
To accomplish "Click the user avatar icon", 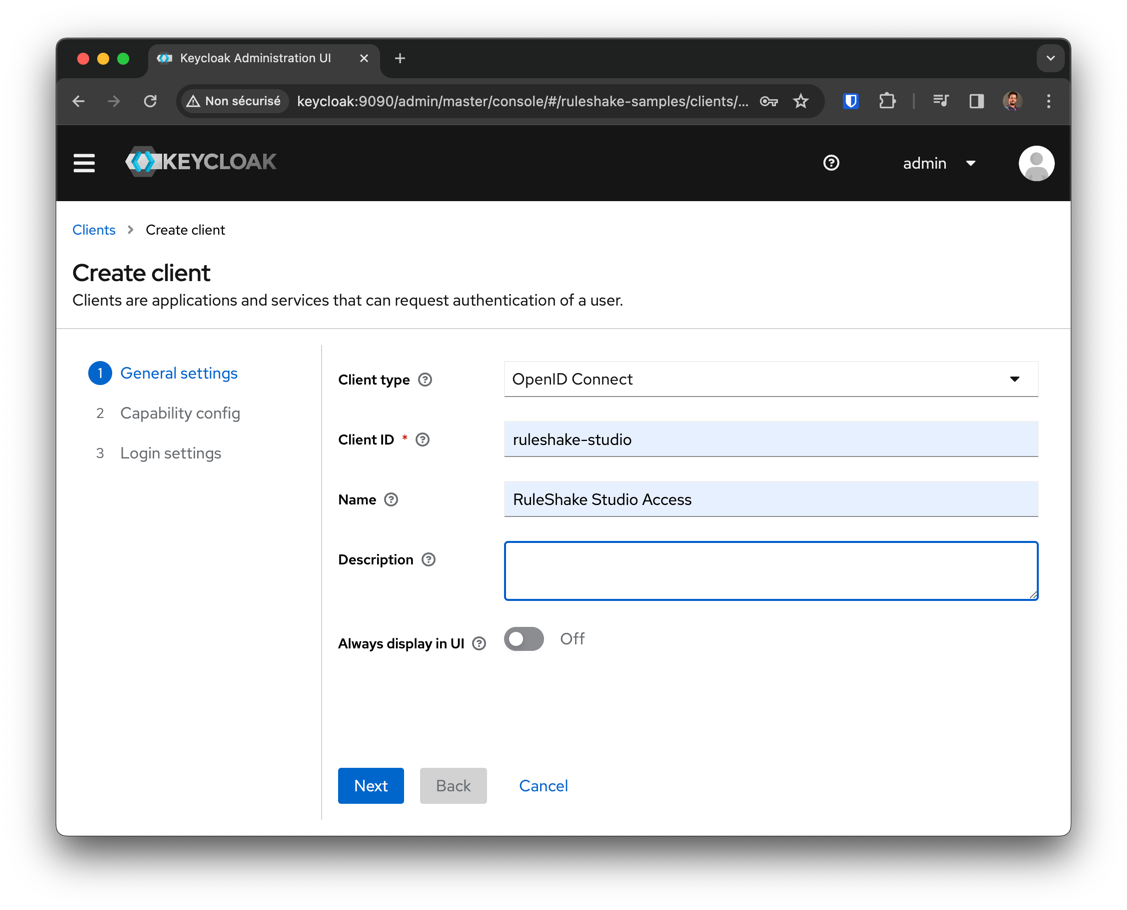I will click(1036, 163).
